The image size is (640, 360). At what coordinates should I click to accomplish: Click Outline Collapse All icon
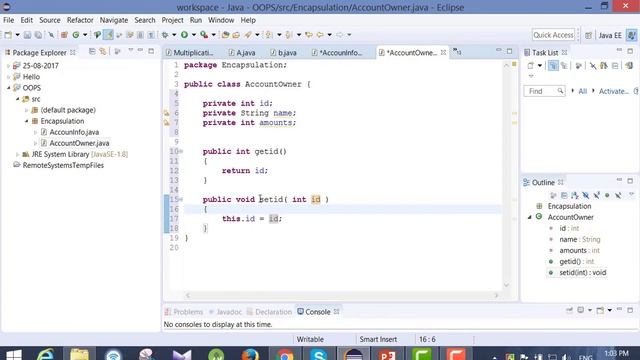tap(564, 196)
